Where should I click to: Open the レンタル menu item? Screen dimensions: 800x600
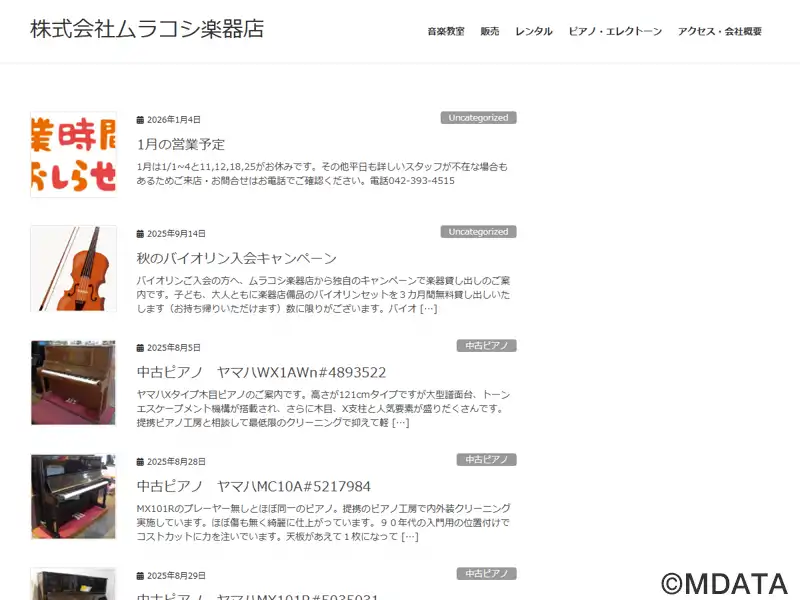coord(534,32)
